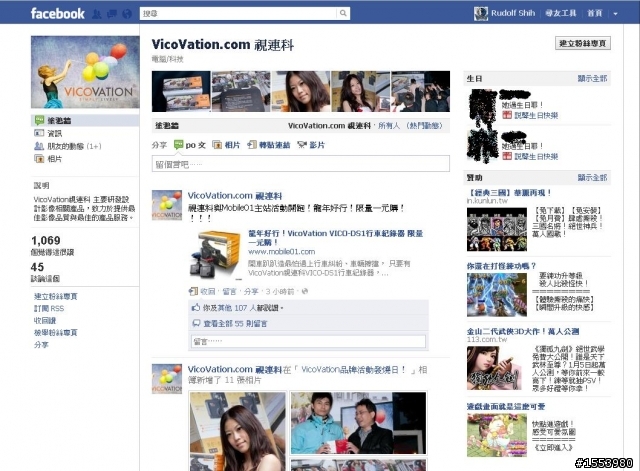The height and width of the screenshot is (471, 640).
Task: Switch wall filter to everyone link
Action: 389,126
